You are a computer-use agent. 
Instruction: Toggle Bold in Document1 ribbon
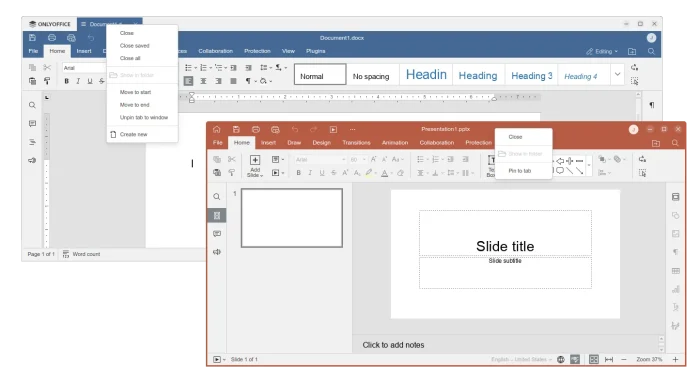click(67, 81)
